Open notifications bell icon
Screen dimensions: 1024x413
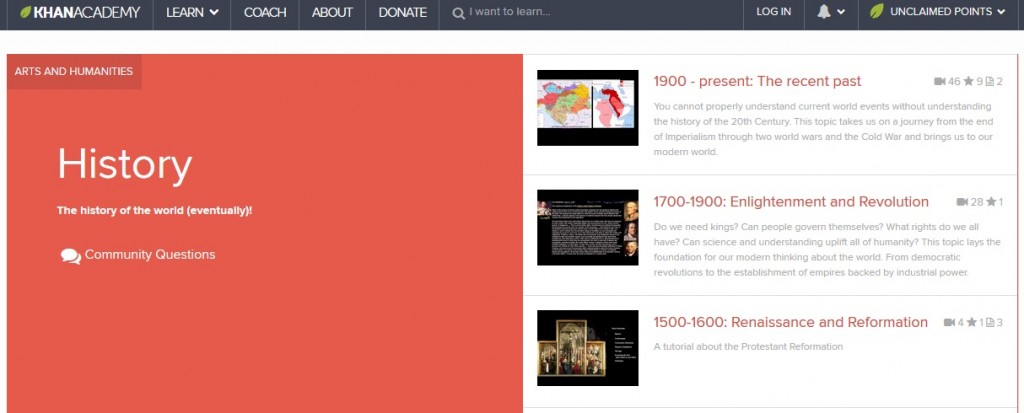(824, 12)
